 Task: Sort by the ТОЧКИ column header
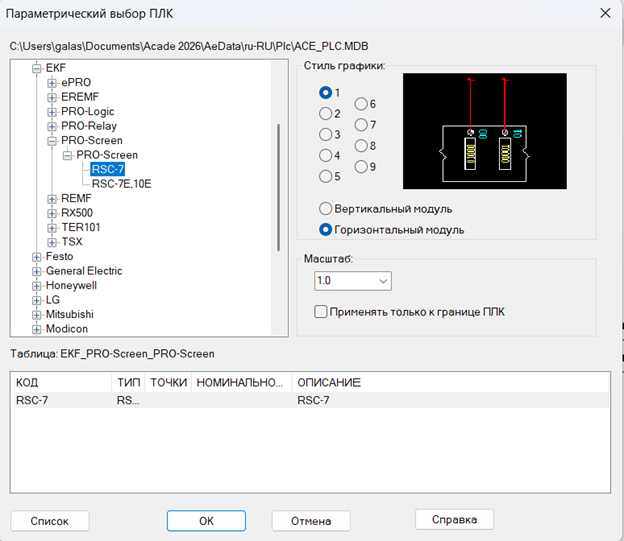point(168,383)
